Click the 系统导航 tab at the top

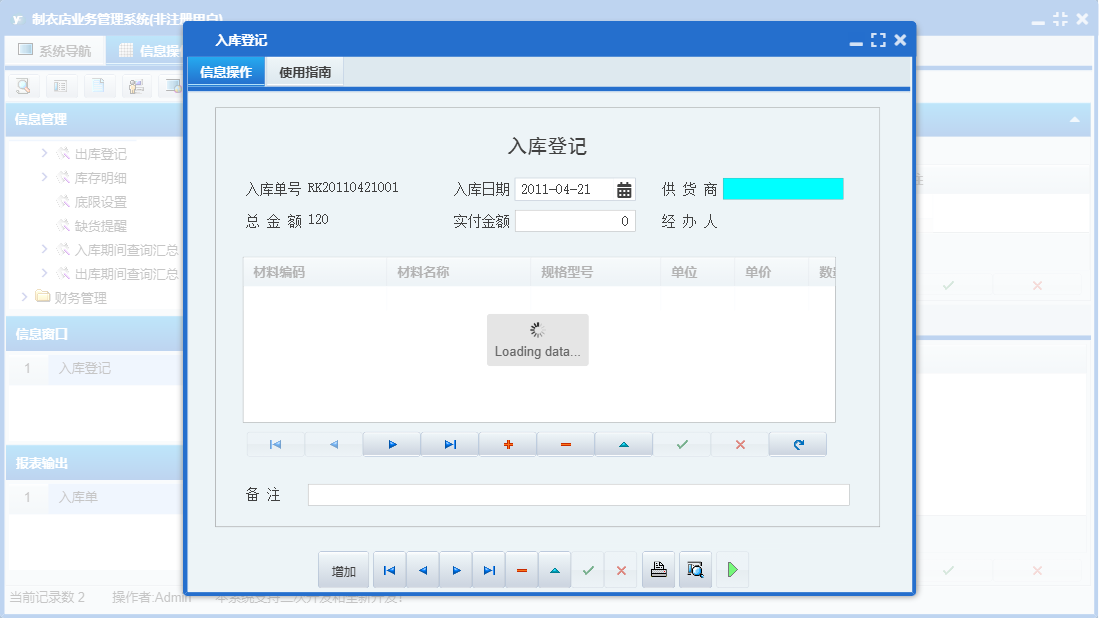(55, 49)
